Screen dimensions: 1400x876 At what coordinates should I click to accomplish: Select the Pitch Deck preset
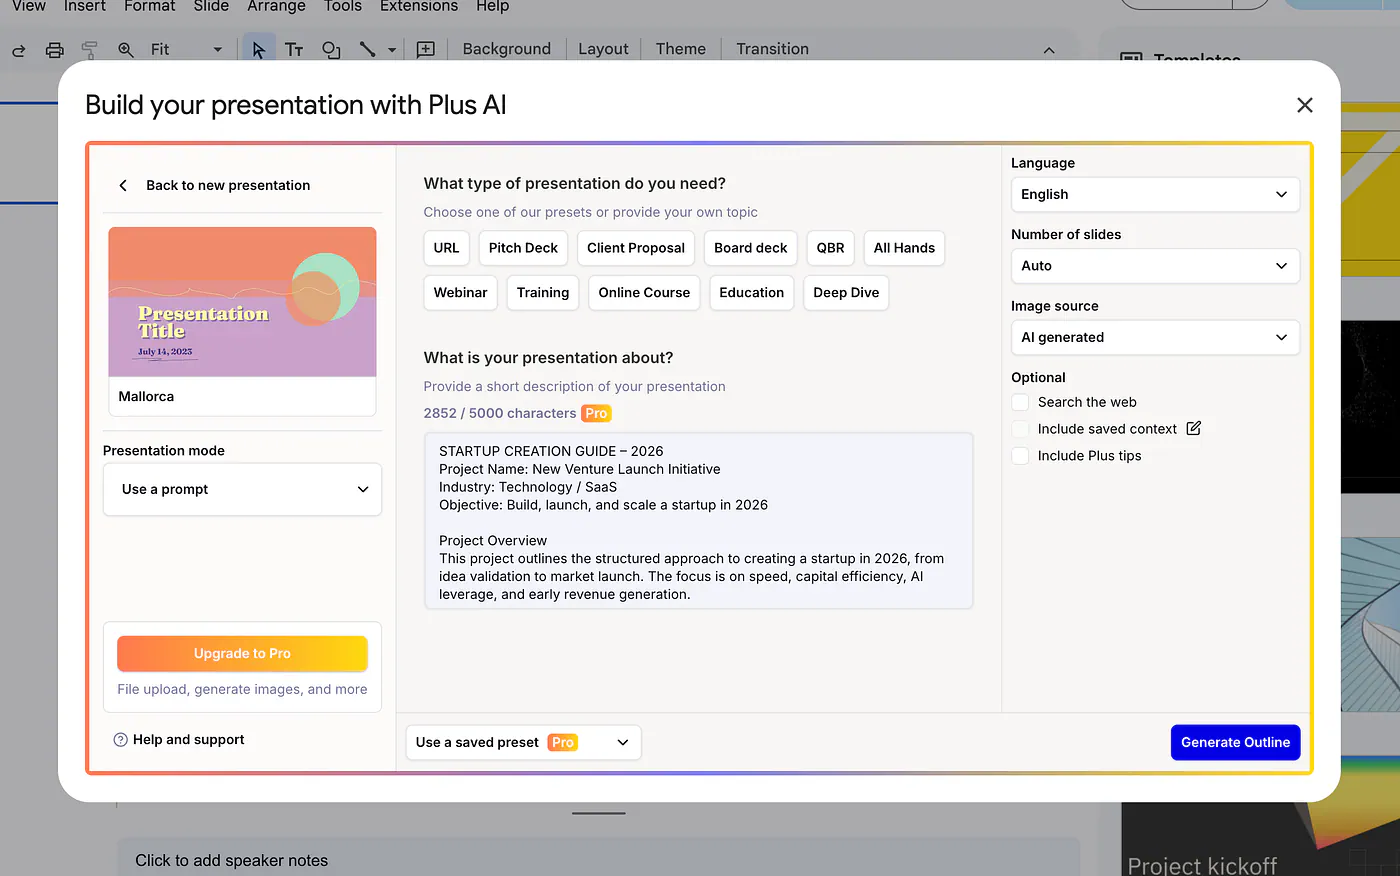523,248
